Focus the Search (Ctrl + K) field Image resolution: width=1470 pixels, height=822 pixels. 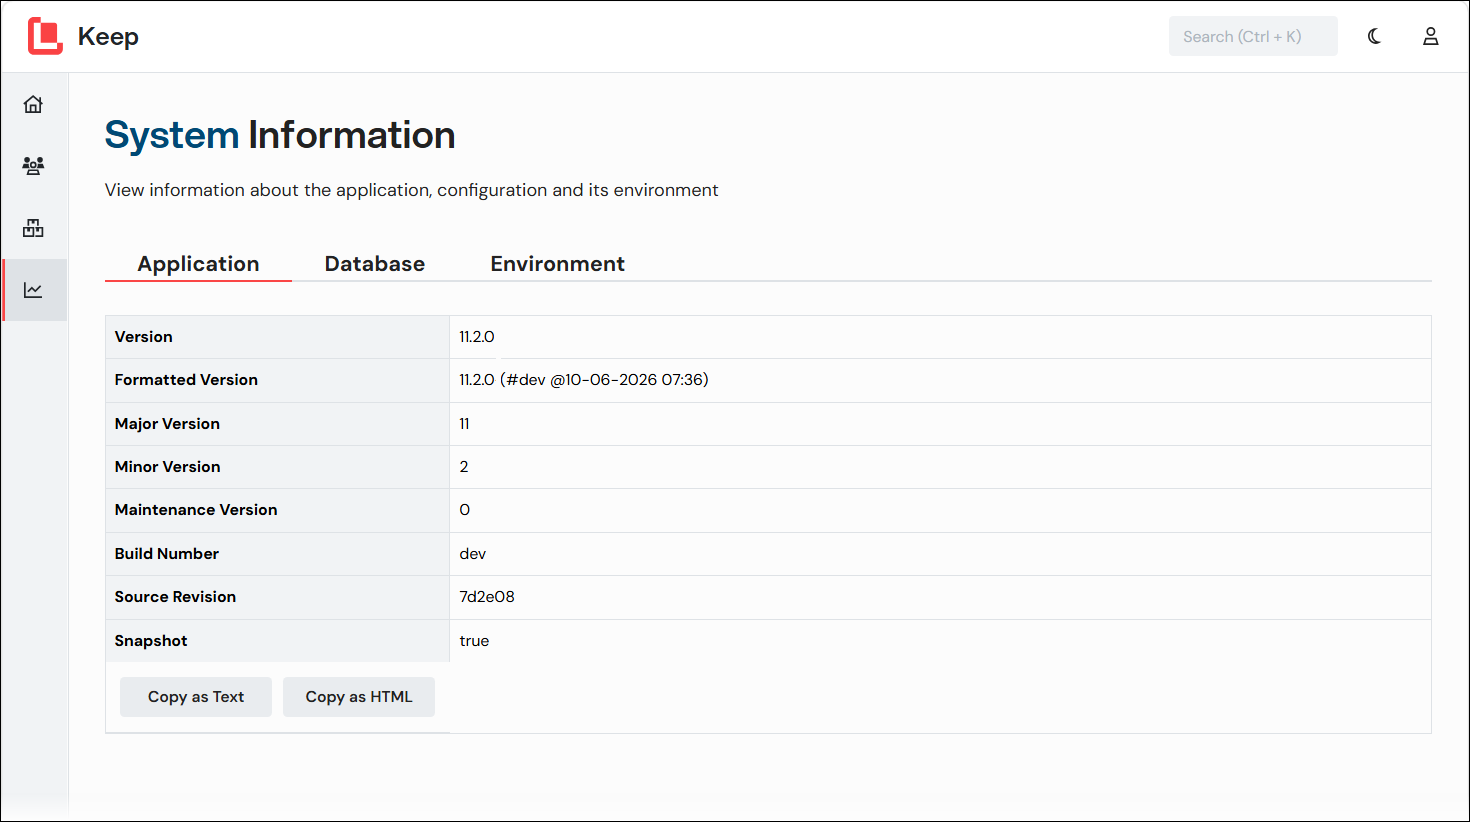point(1253,36)
